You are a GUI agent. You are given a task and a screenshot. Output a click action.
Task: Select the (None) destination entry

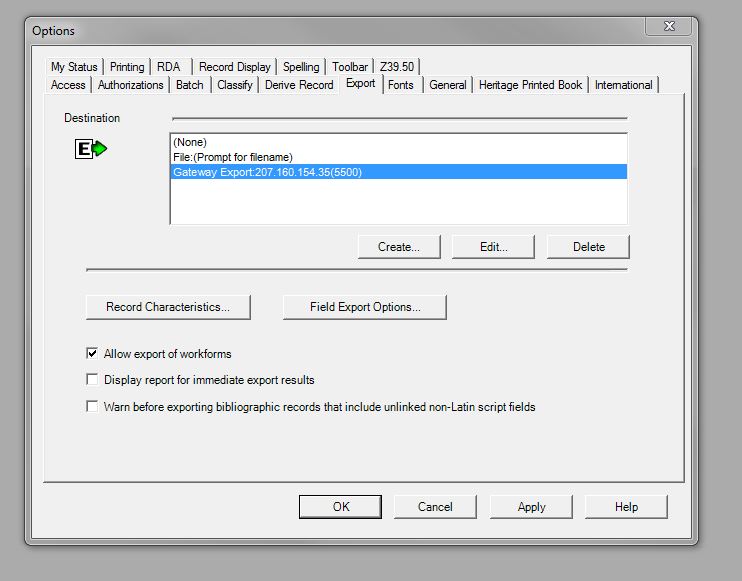pos(190,143)
